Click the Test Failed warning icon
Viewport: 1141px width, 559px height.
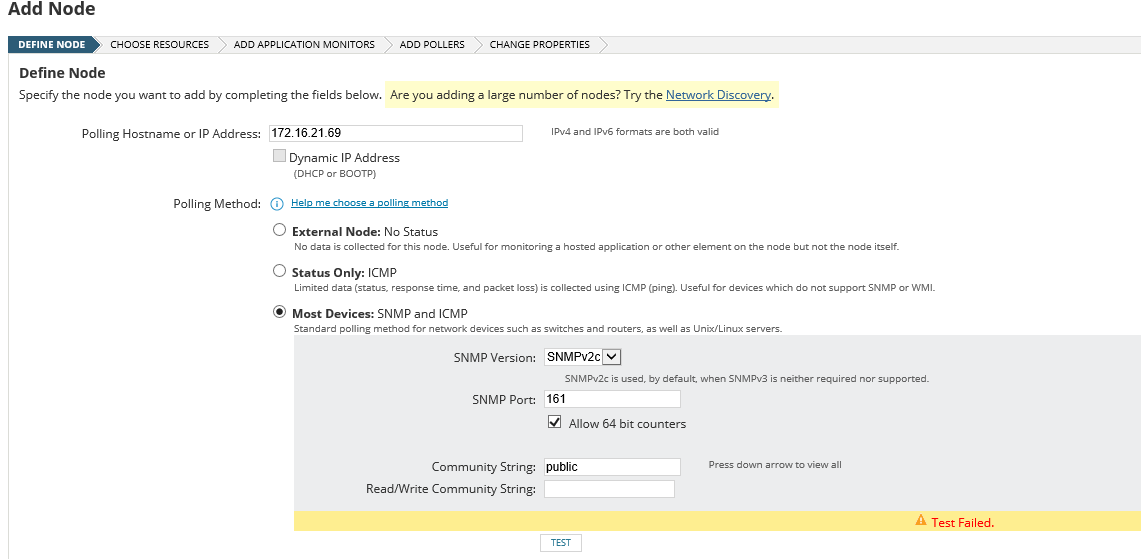(921, 520)
